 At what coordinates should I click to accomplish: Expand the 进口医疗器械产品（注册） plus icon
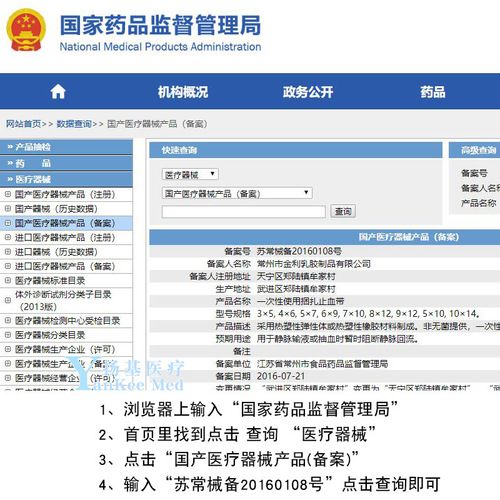[8, 237]
